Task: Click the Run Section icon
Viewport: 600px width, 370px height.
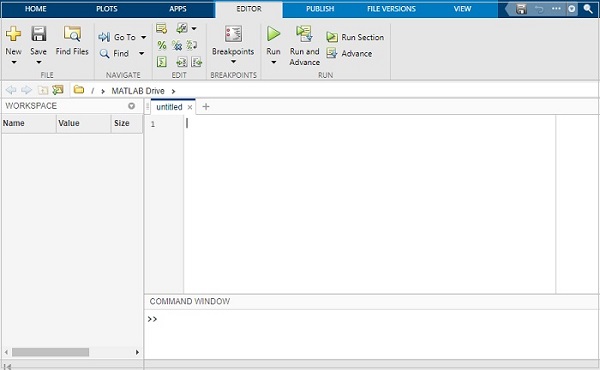Action: tap(332, 37)
